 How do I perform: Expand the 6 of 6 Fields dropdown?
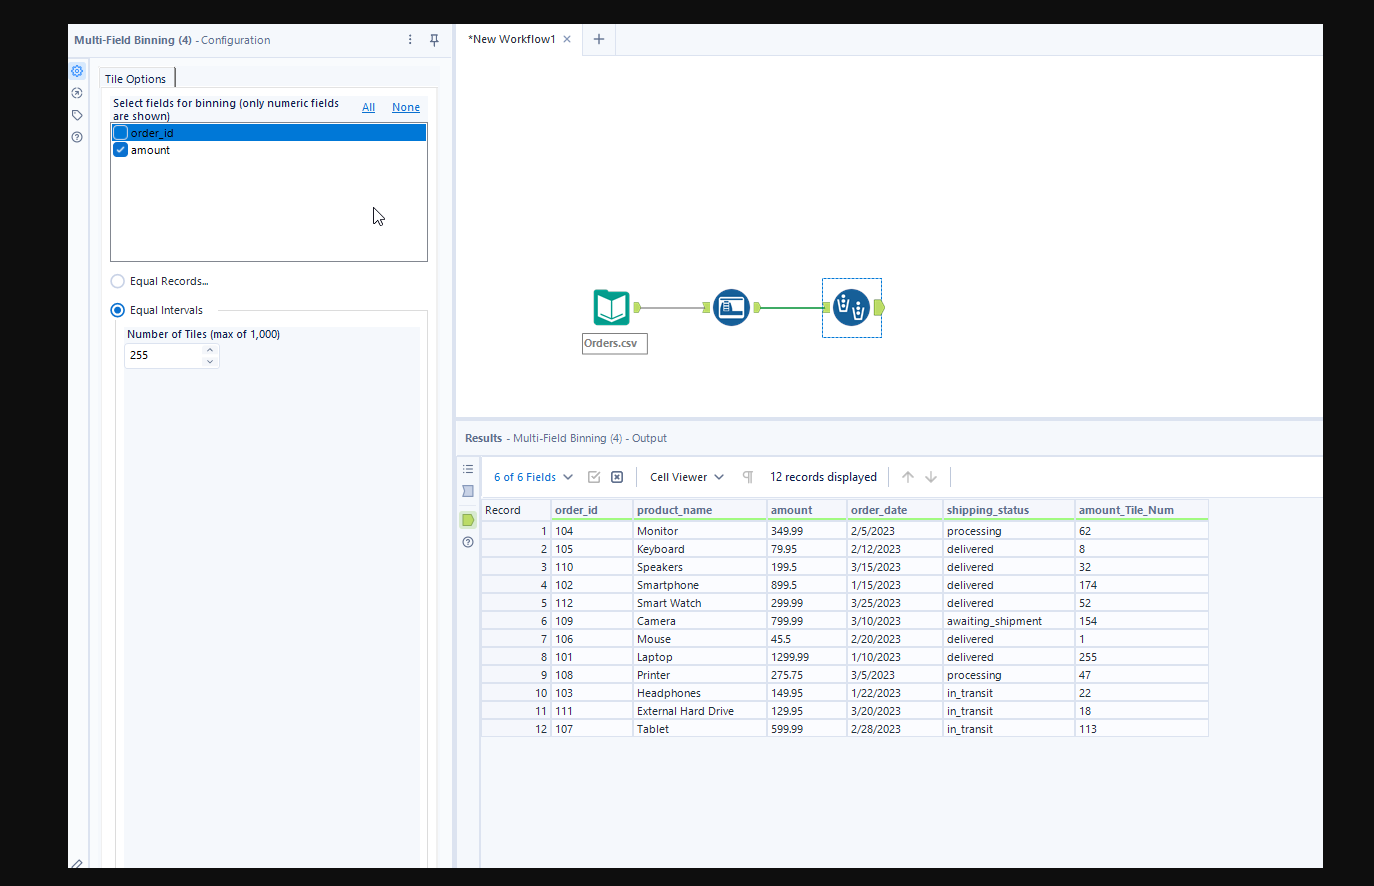[533, 477]
